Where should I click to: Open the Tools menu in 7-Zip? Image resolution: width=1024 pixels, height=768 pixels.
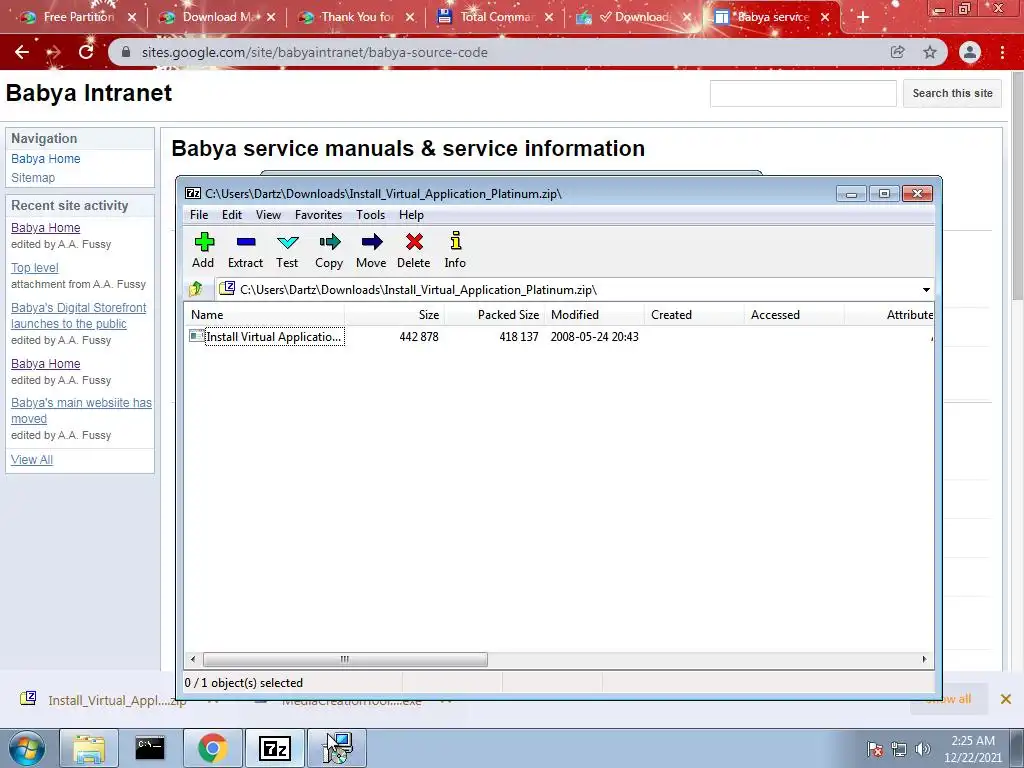pos(370,215)
